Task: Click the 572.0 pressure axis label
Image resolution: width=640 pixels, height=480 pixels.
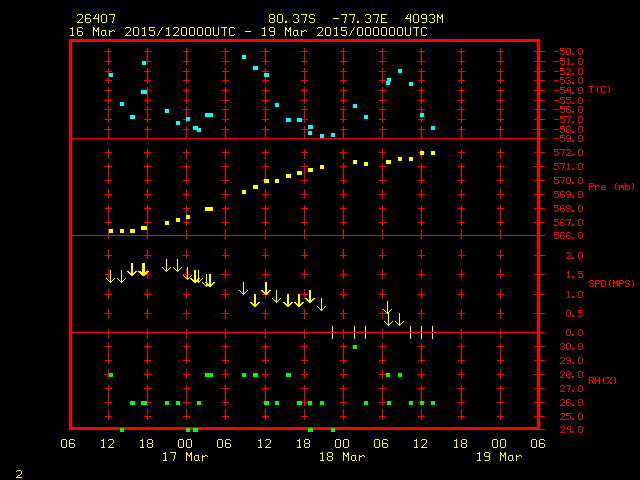Action: click(569, 153)
